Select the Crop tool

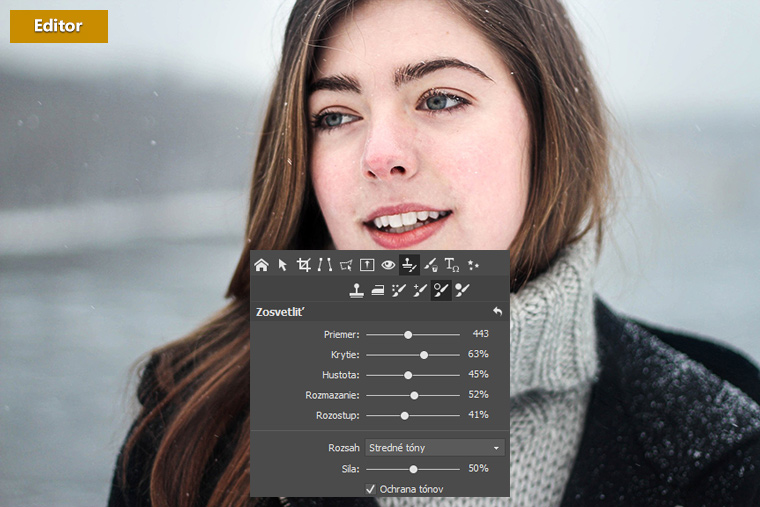[x=303, y=265]
